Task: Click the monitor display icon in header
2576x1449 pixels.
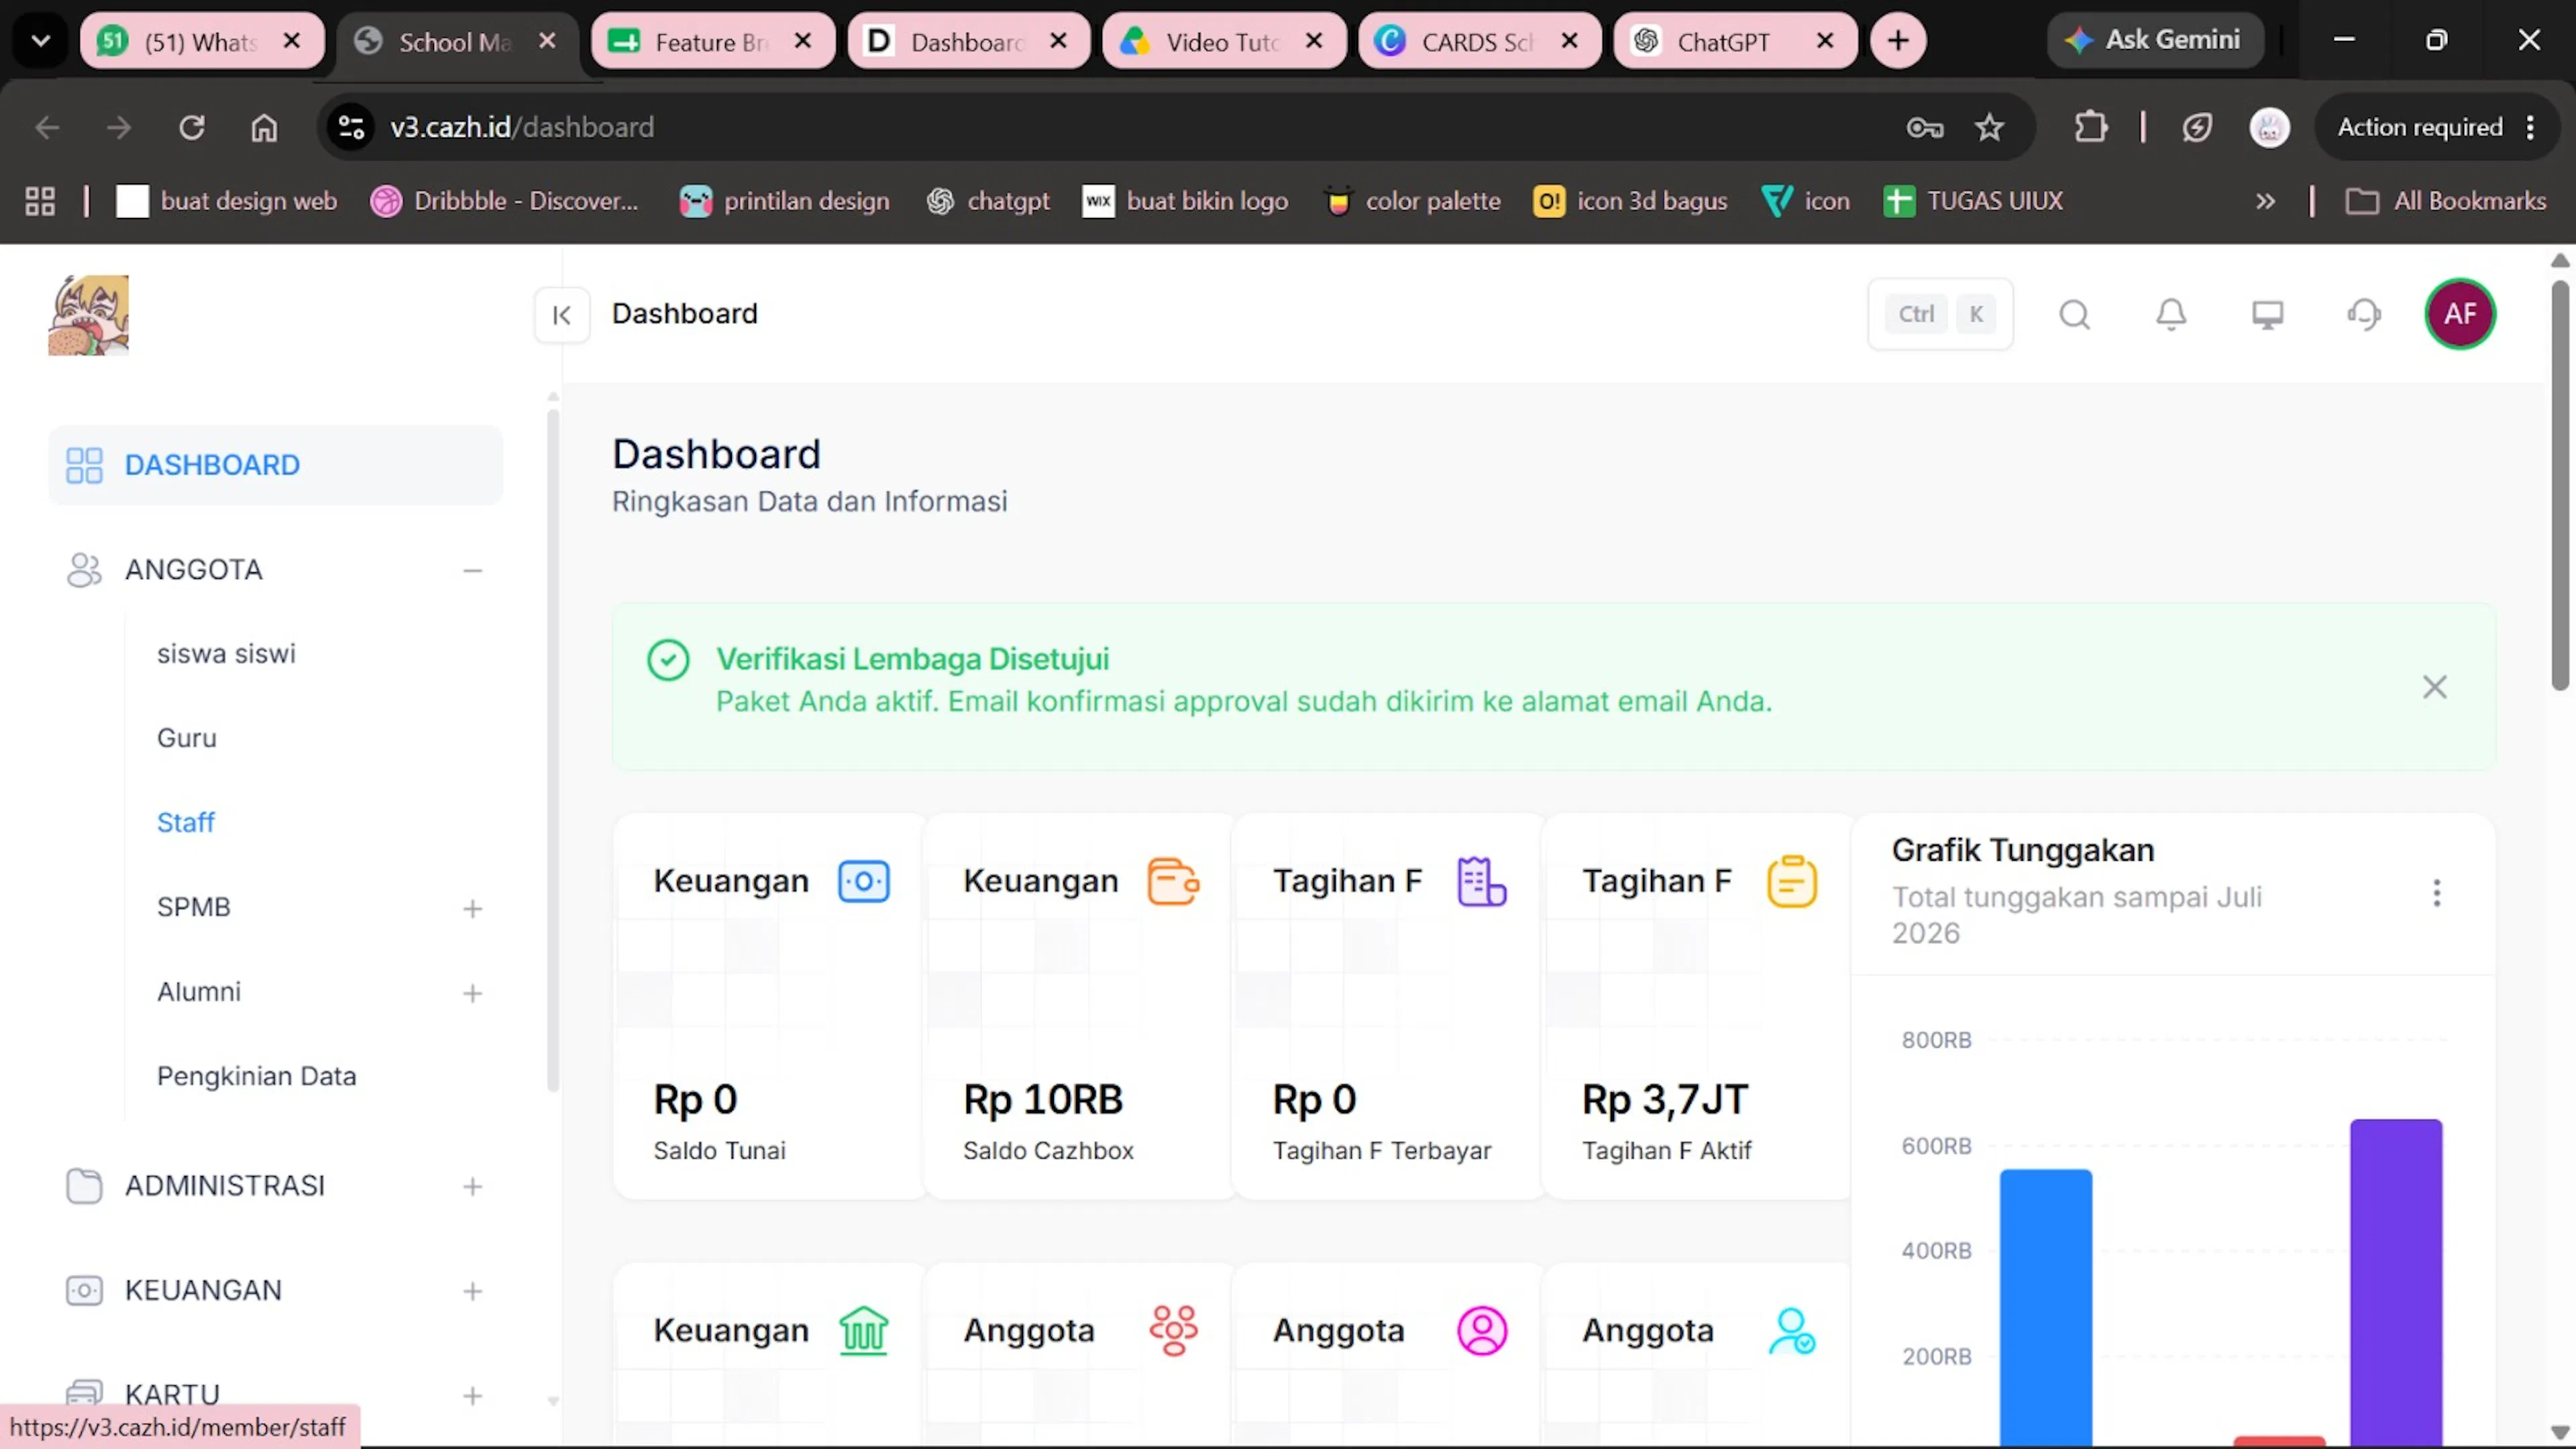Action: [x=2267, y=315]
